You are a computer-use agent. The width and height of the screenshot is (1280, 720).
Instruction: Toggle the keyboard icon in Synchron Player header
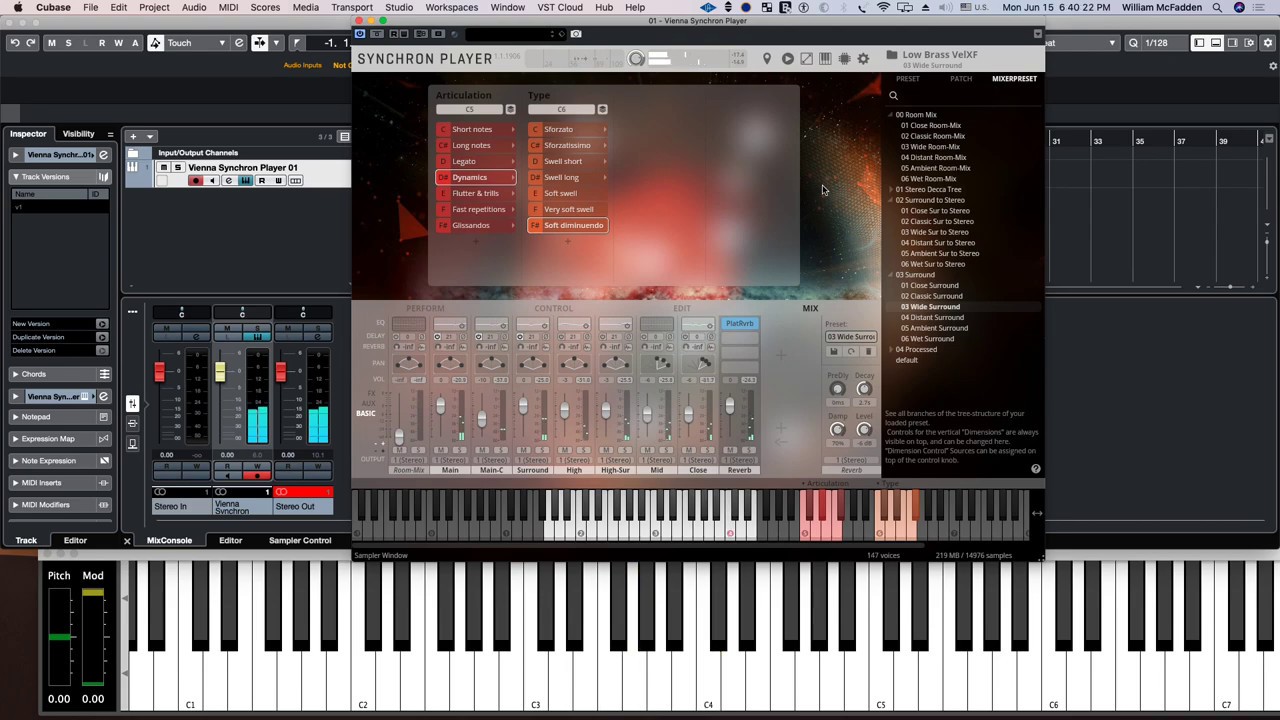pyautogui.click(x=826, y=59)
